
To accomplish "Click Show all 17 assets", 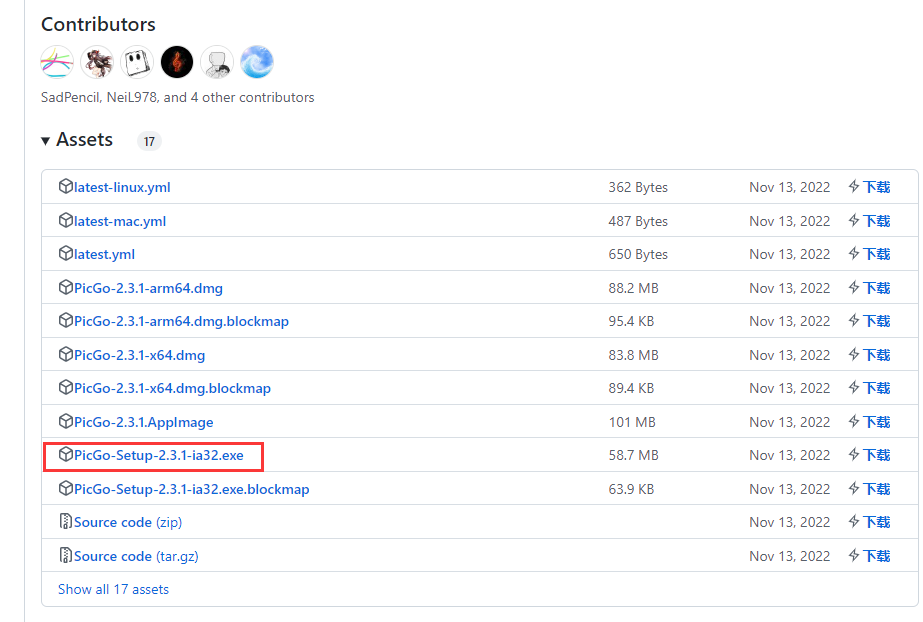I will point(113,590).
